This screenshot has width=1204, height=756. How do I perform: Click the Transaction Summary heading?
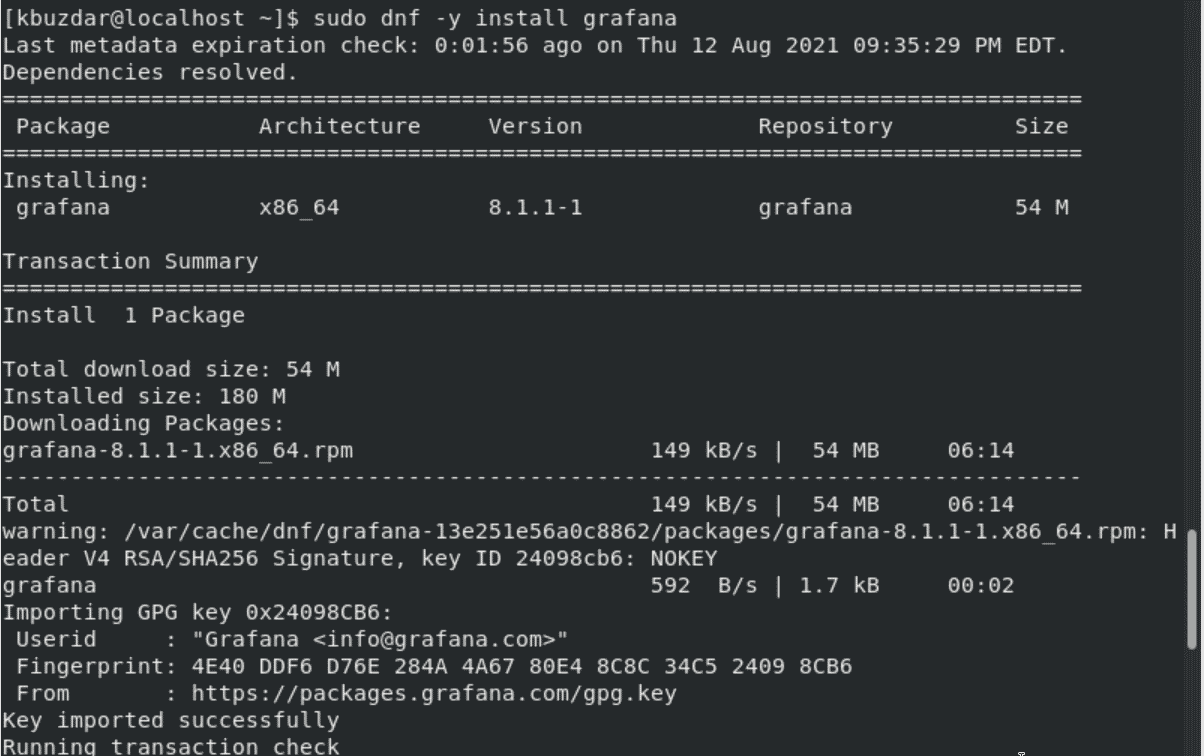(130, 262)
